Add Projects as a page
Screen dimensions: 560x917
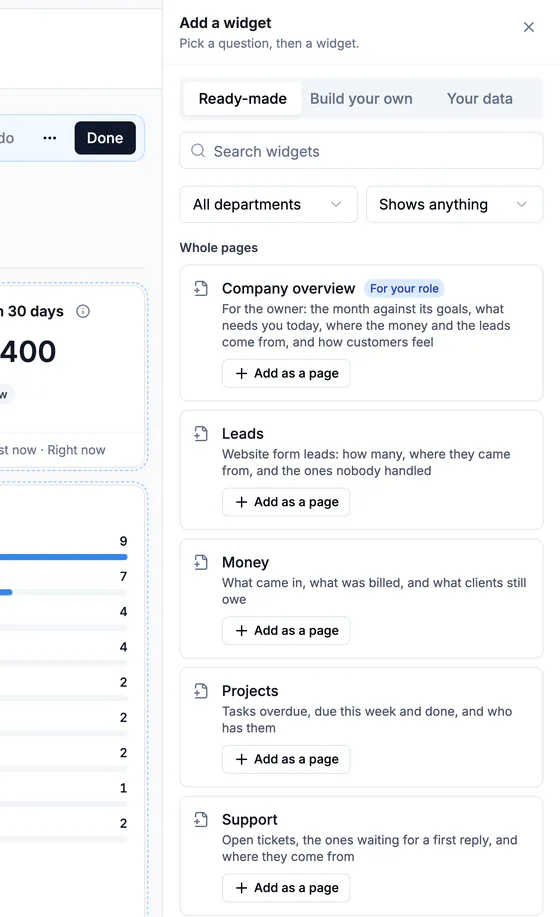[286, 759]
